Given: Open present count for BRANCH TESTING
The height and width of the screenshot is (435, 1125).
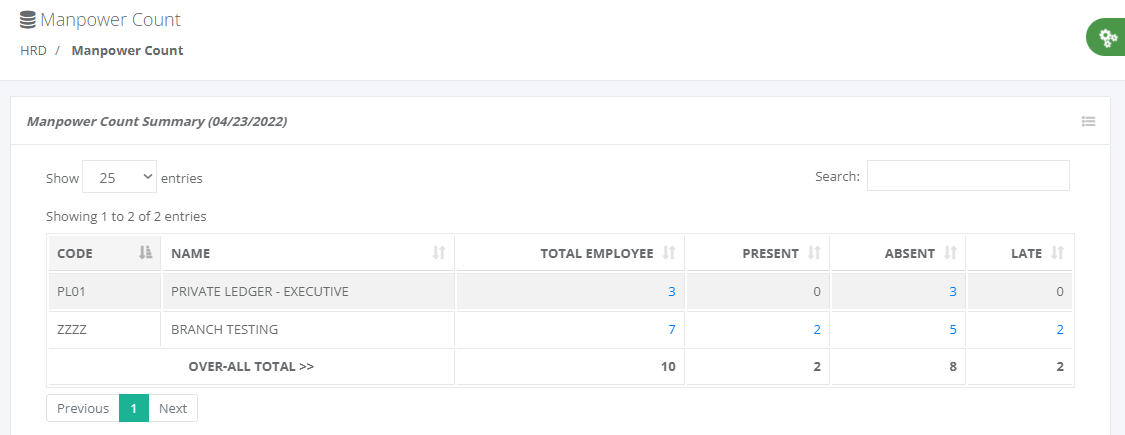Looking at the screenshot, I should pos(816,329).
